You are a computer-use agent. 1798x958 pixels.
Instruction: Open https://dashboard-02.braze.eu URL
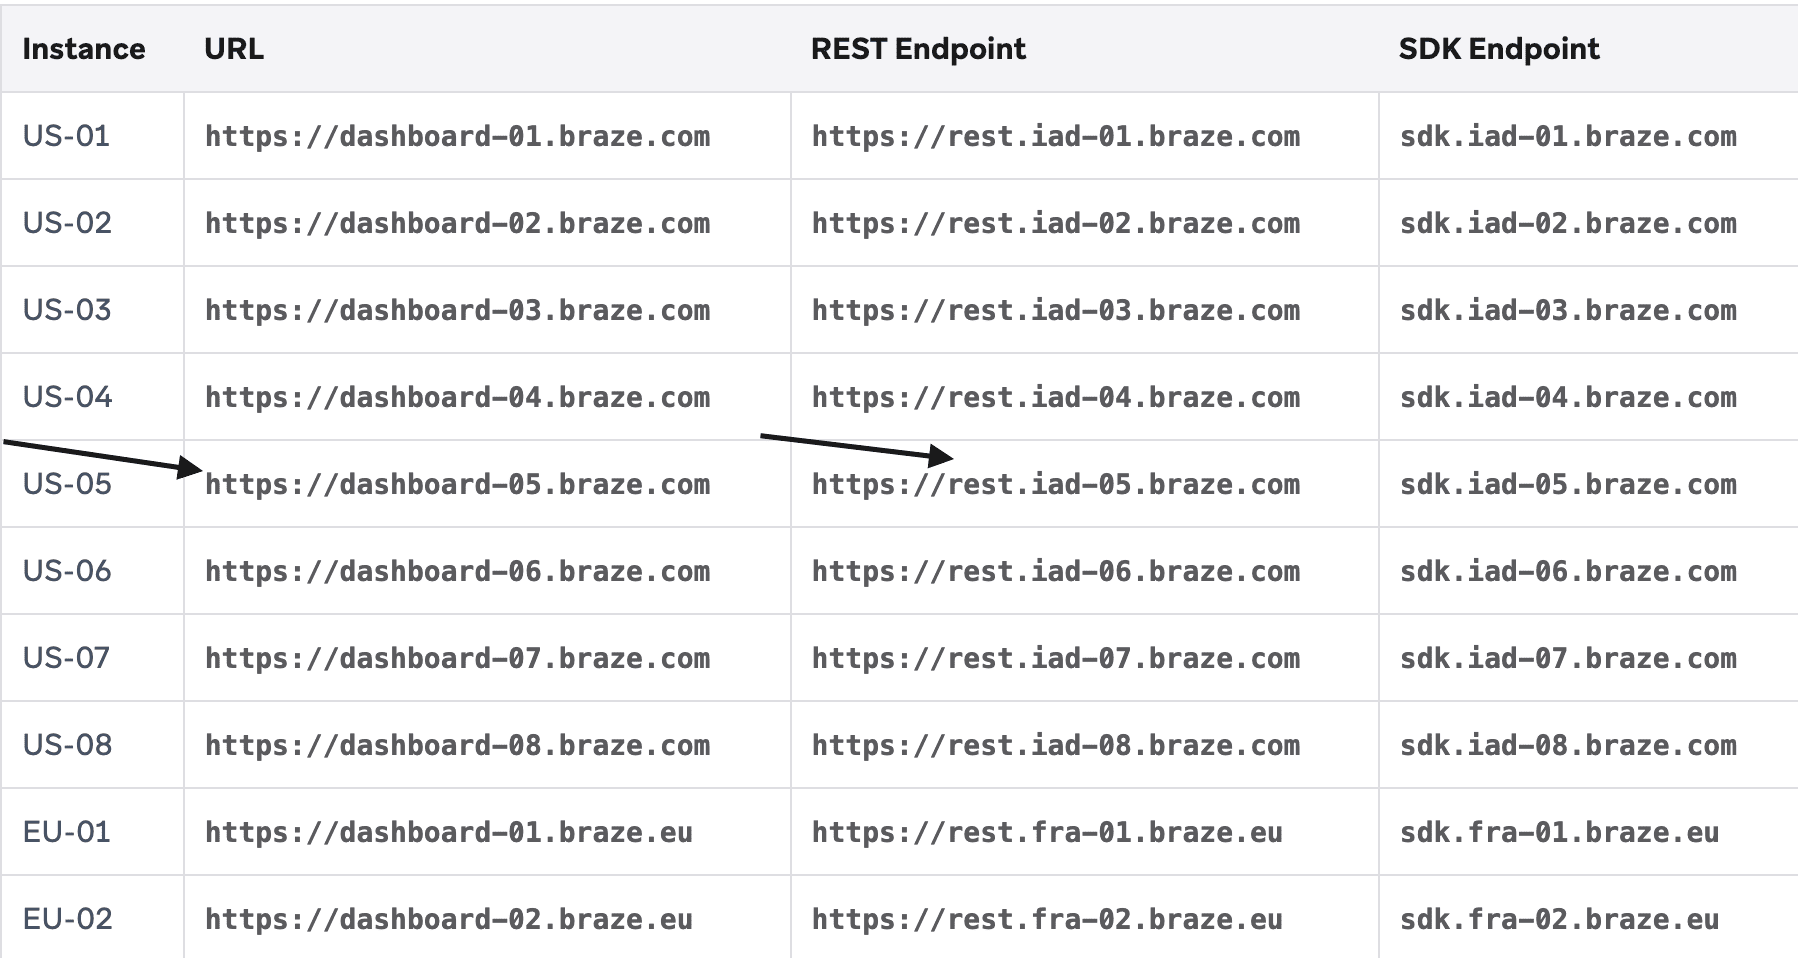click(449, 919)
